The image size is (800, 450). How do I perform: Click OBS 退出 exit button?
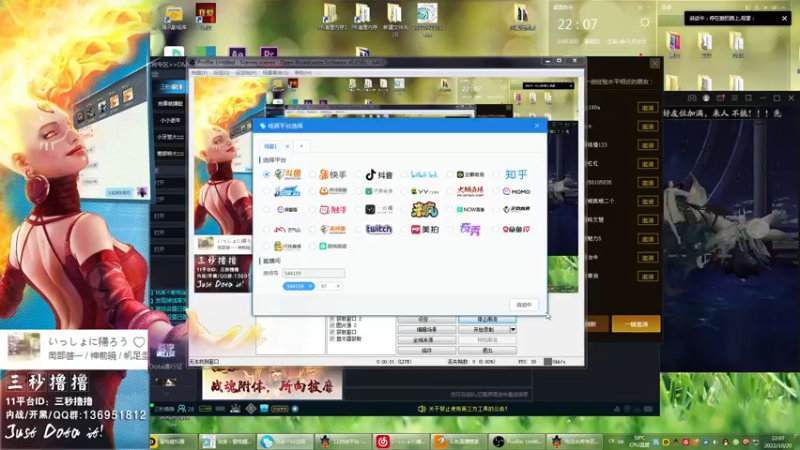pos(487,351)
